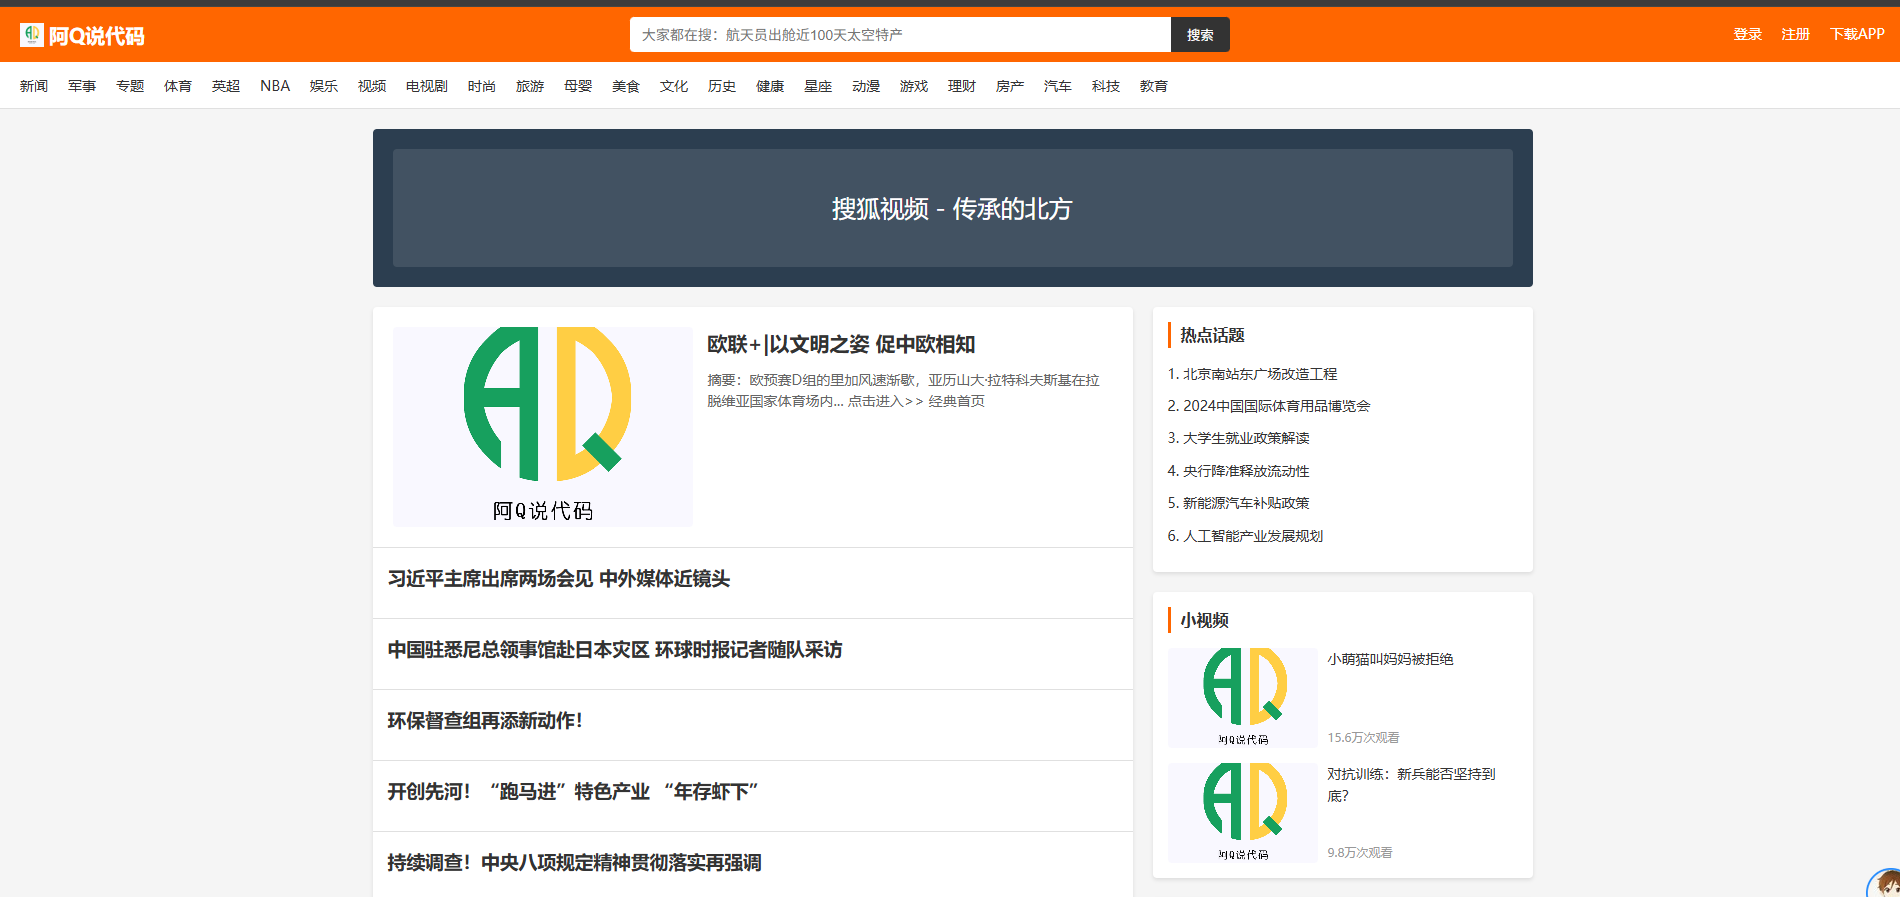Open the floating avatar icon at bottom right
1900x897 pixels.
click(1885, 884)
